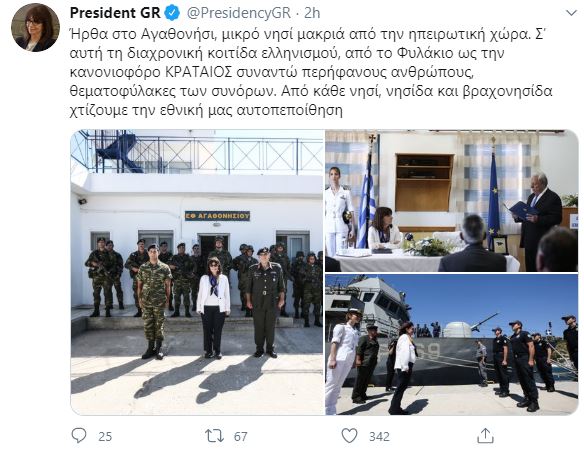The image size is (584, 451).
Task: Open photo of navy ship greeting
Action: (x=452, y=345)
